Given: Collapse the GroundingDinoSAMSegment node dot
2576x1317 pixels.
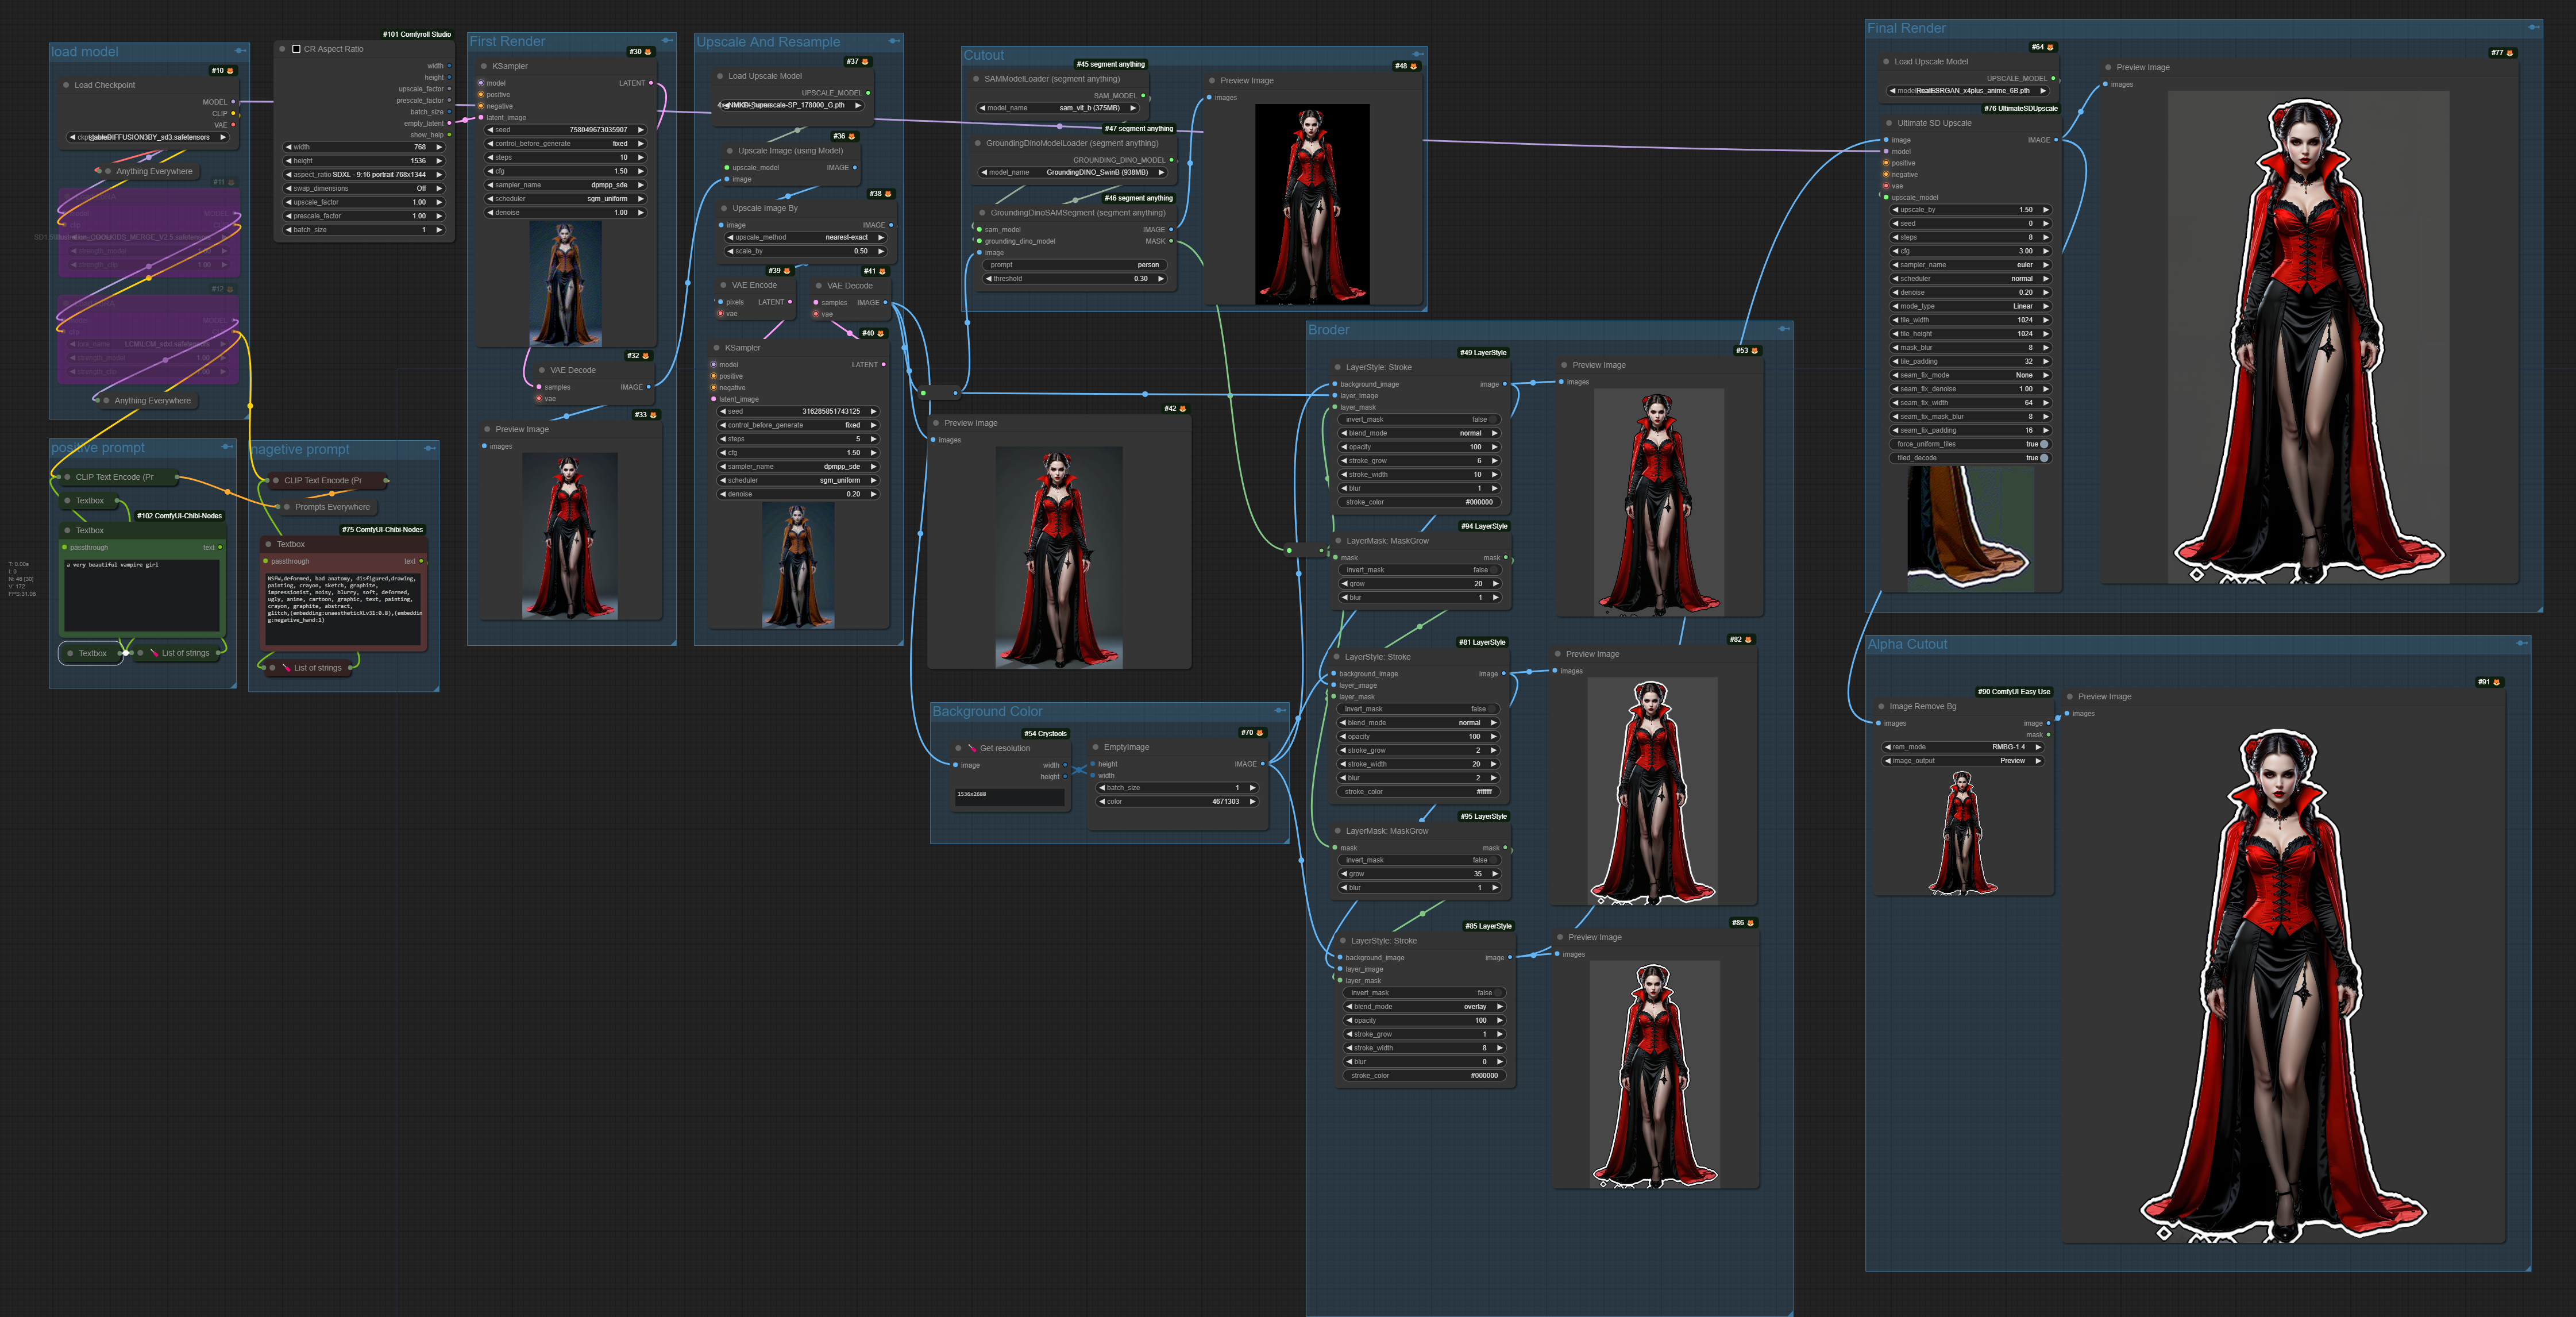Looking at the screenshot, I should tap(982, 213).
